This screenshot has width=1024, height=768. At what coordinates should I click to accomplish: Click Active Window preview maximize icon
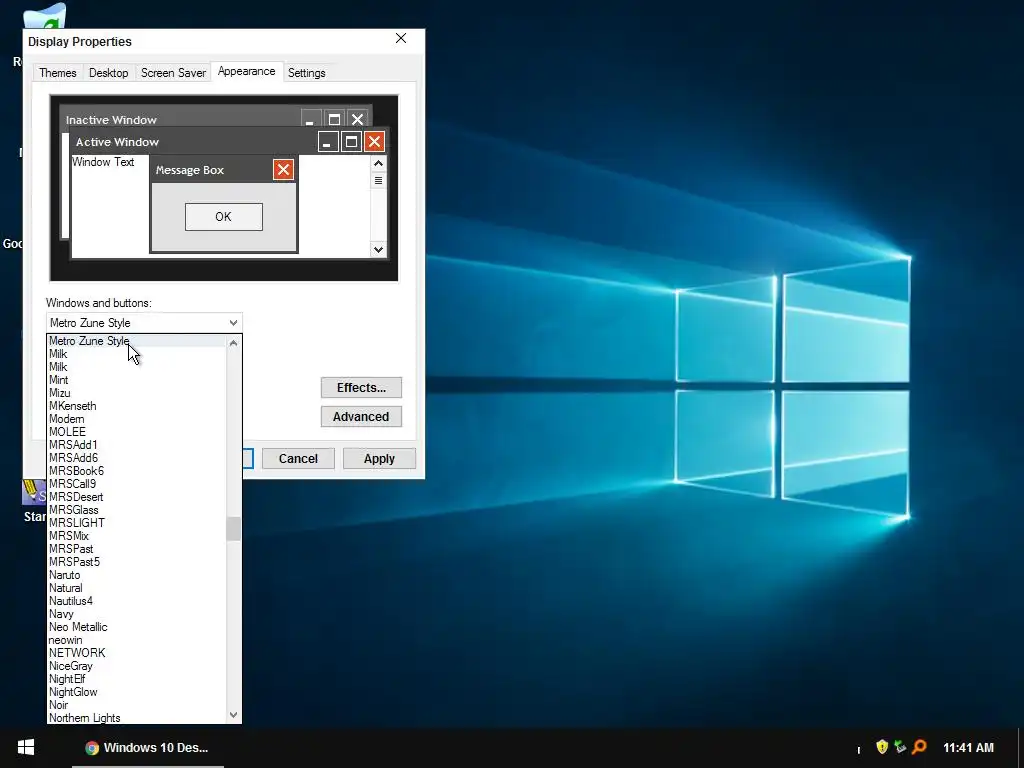point(351,142)
